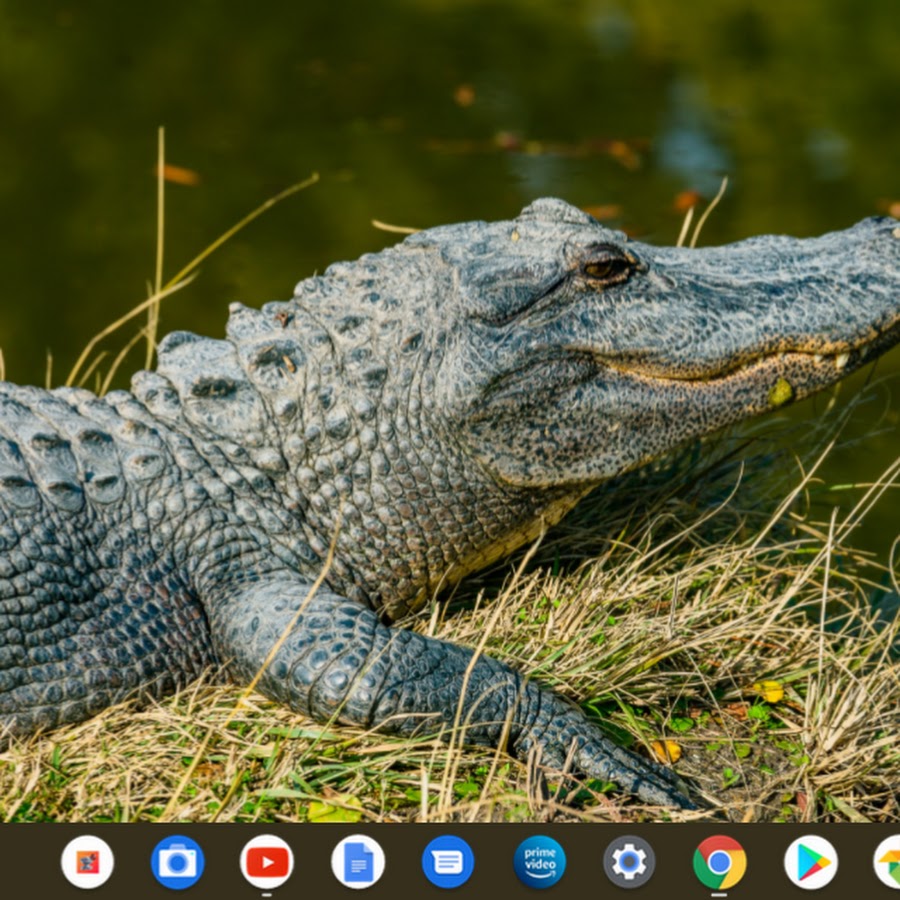Open the red game app in shelf
The image size is (900, 900).
87,862
